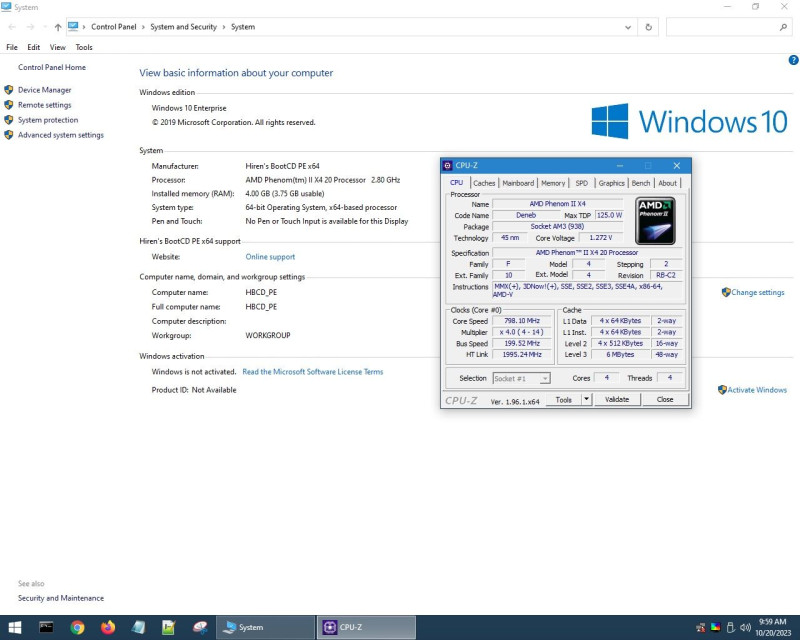Image resolution: width=800 pixels, height=640 pixels.
Task: Click the Back navigation arrow
Action: [12, 27]
